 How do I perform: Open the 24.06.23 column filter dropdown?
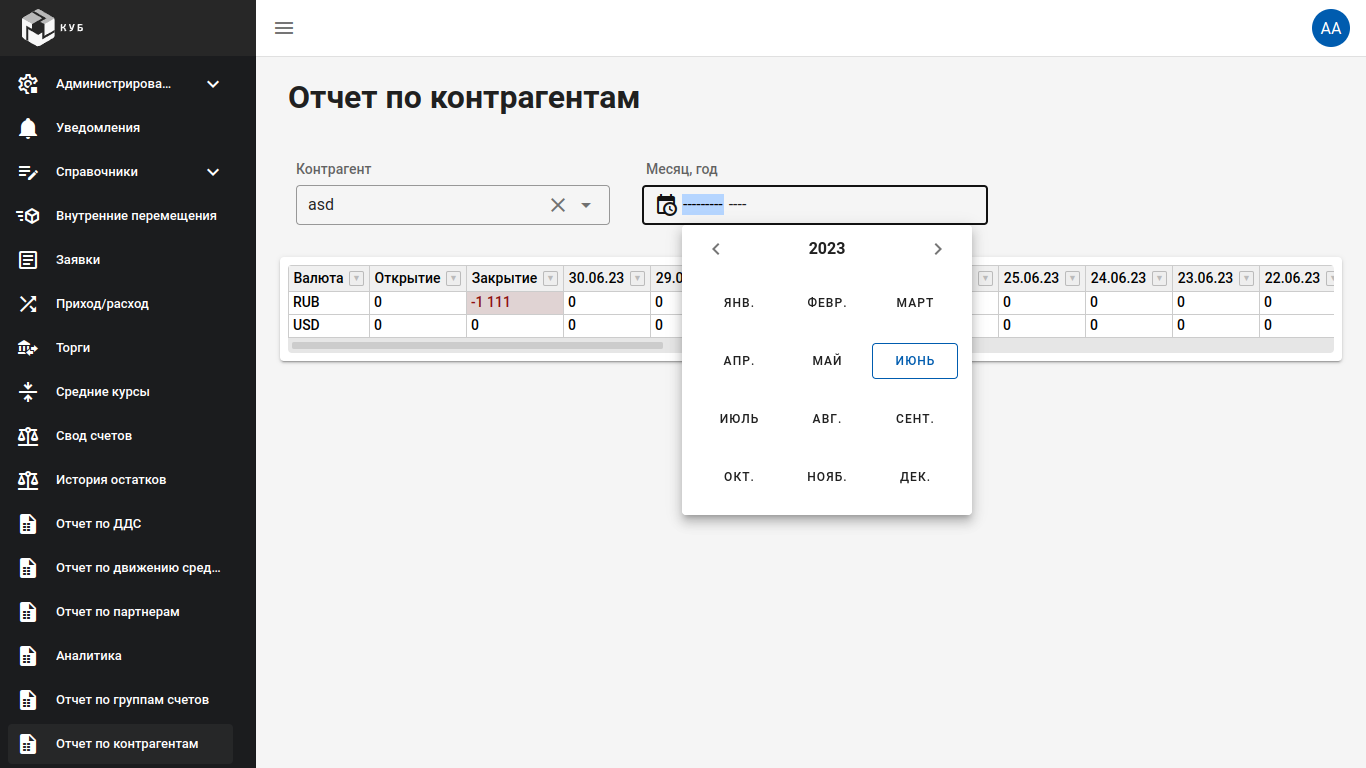pyautogui.click(x=1160, y=278)
